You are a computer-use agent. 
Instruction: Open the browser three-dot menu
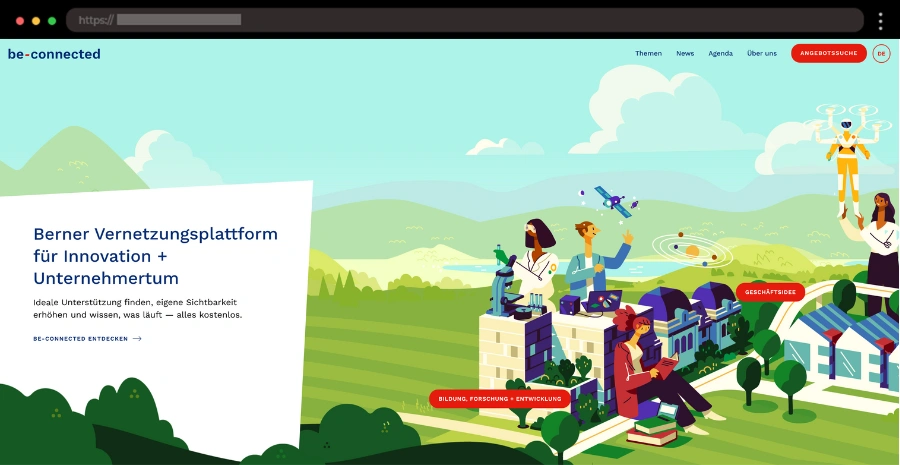pos(880,20)
